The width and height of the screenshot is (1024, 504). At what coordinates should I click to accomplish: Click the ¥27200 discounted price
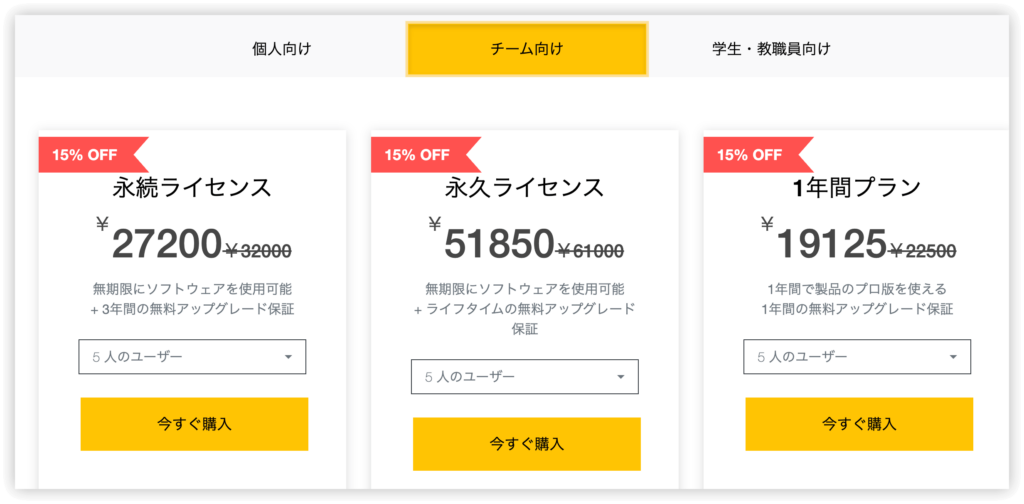coord(166,243)
